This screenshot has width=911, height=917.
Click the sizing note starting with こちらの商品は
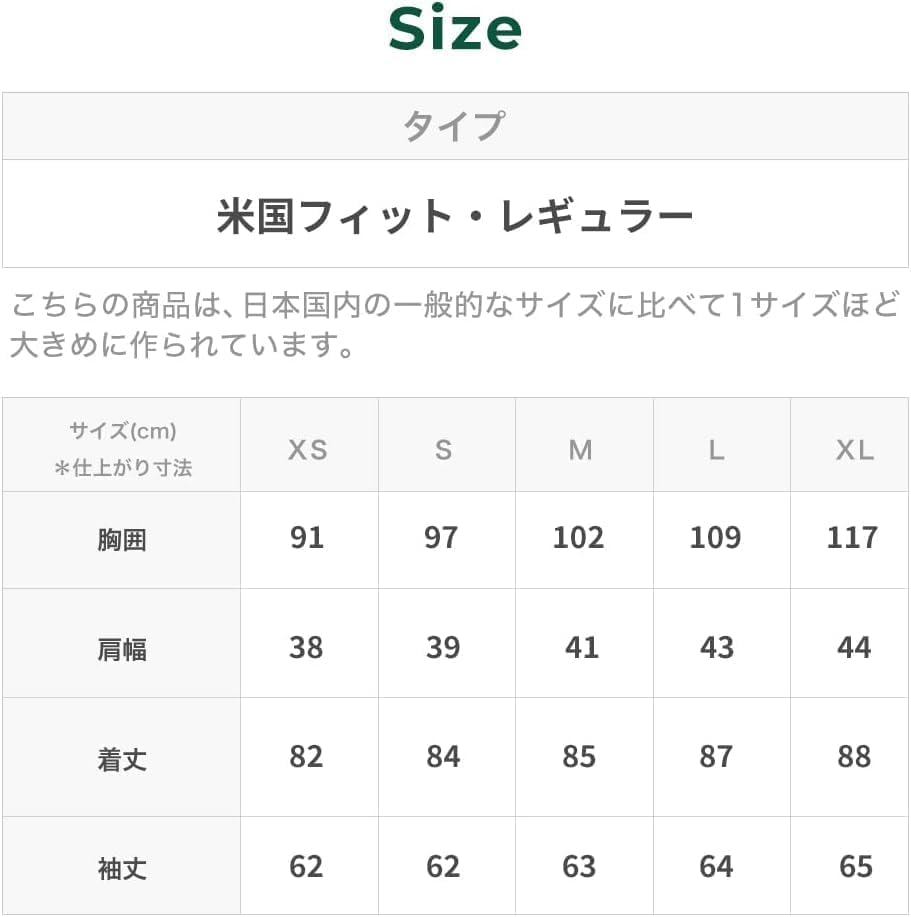(455, 325)
